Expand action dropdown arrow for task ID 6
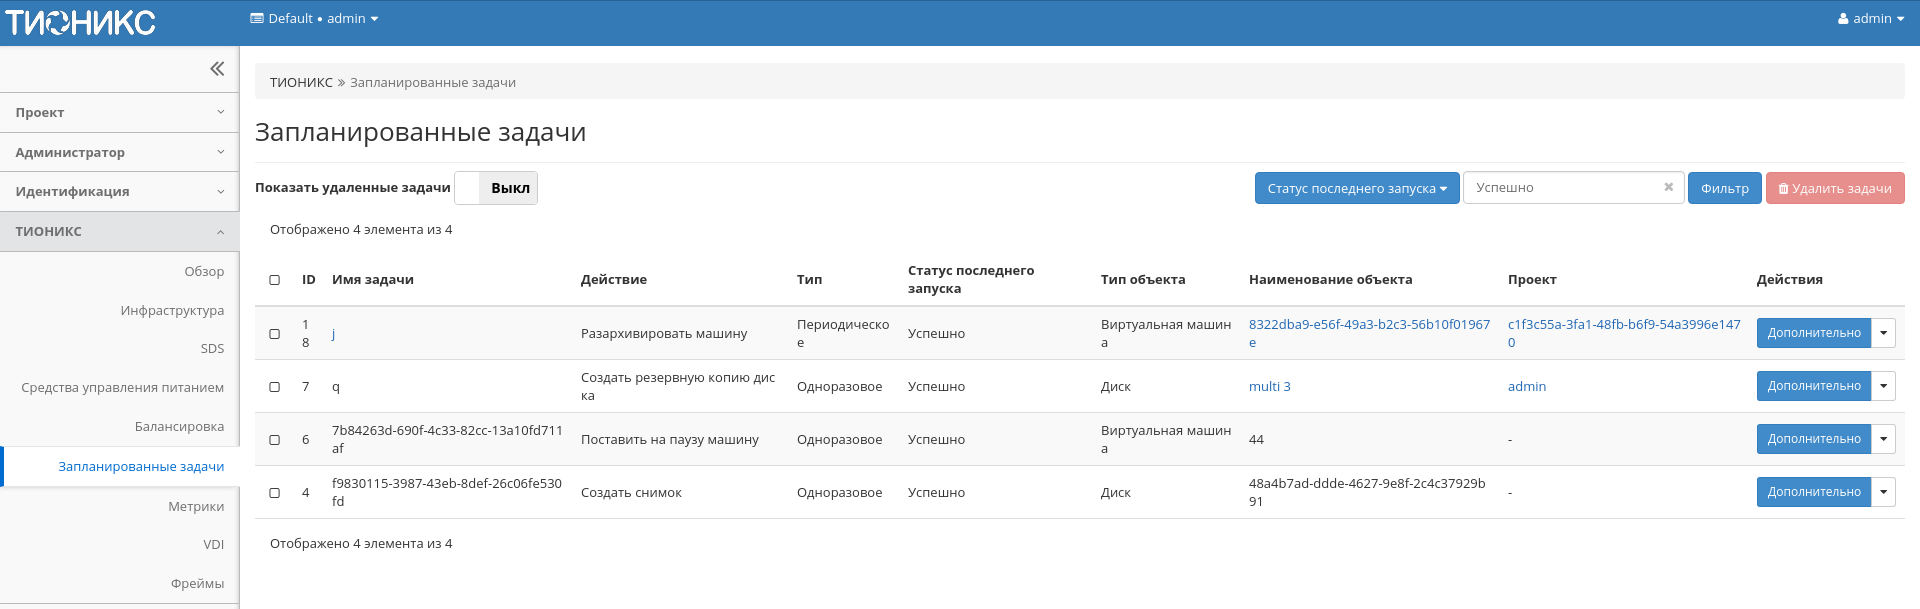The height and width of the screenshot is (609, 1920). point(1883,439)
